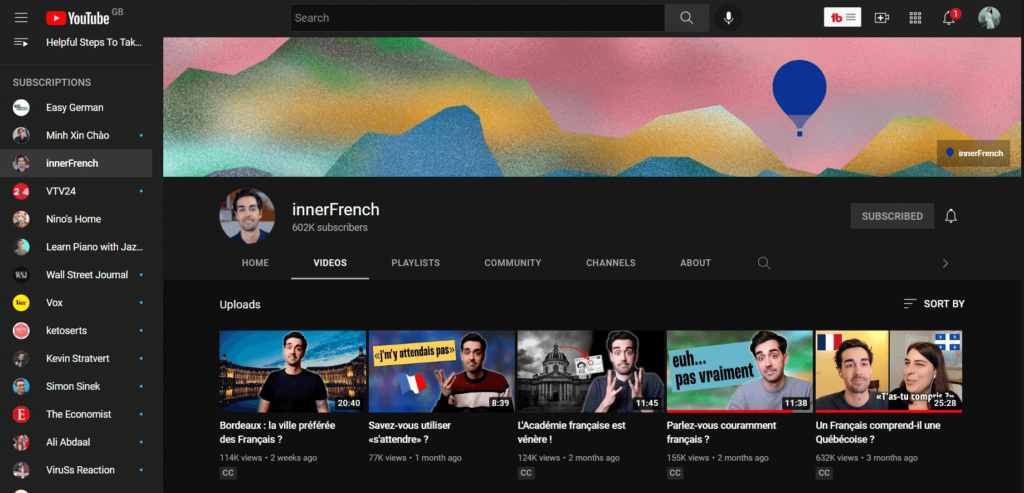
Task: Click the innerFrench channel name heading
Action: 336,210
